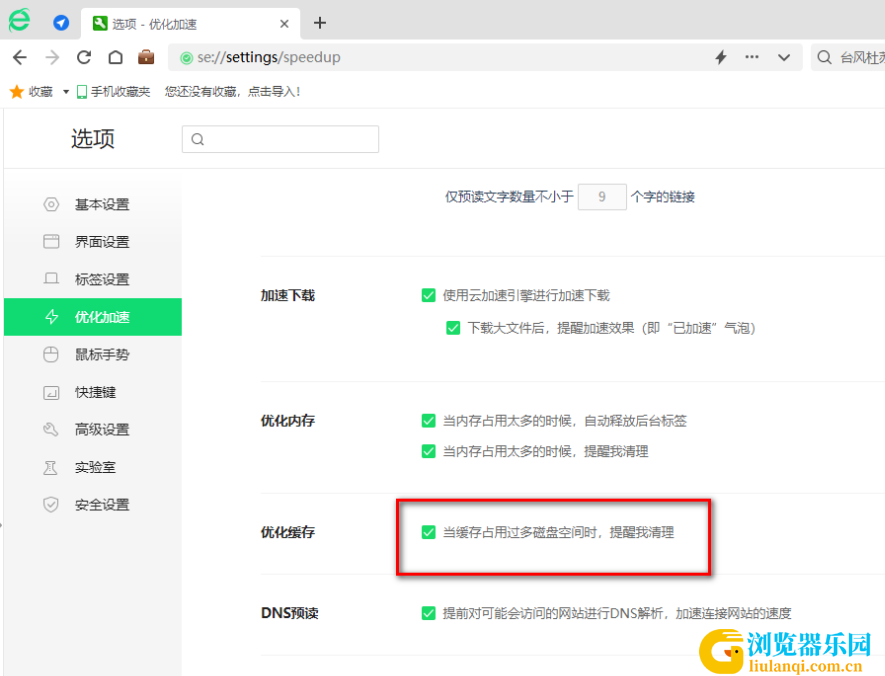Click the 优化缓存 section label

click(288, 532)
